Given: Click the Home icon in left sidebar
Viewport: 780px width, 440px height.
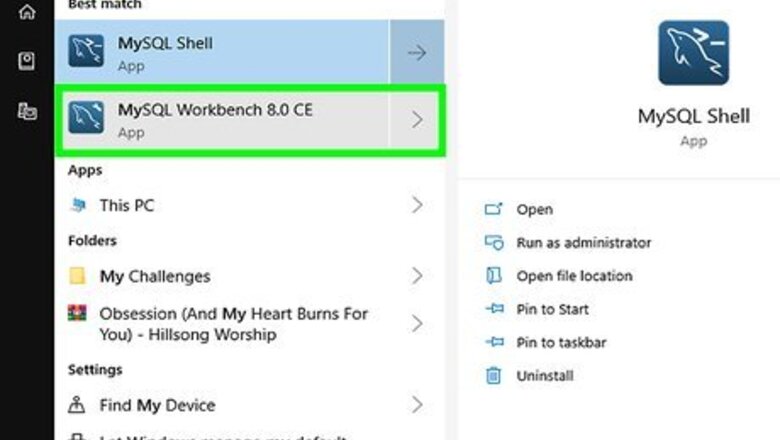Looking at the screenshot, I should pyautogui.click(x=27, y=12).
